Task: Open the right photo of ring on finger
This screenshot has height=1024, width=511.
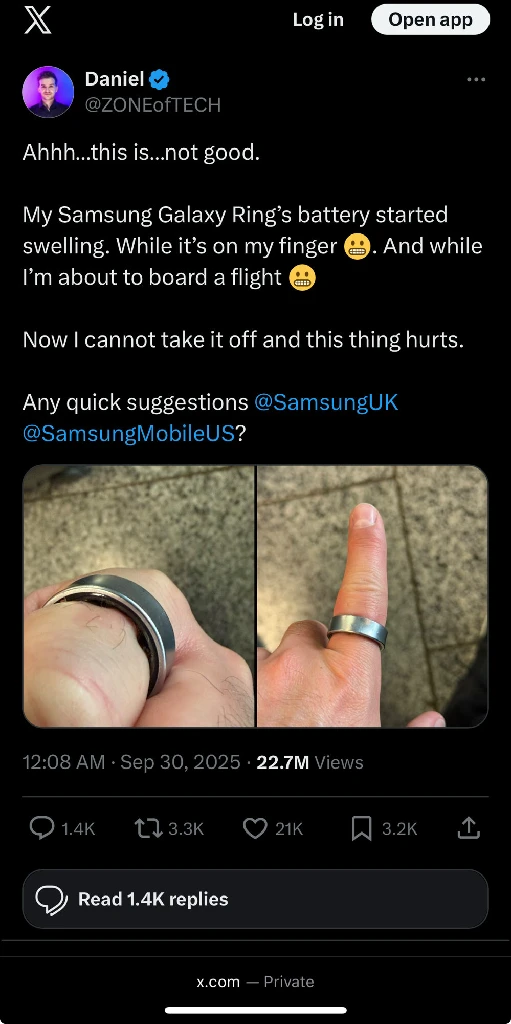Action: coord(372,596)
